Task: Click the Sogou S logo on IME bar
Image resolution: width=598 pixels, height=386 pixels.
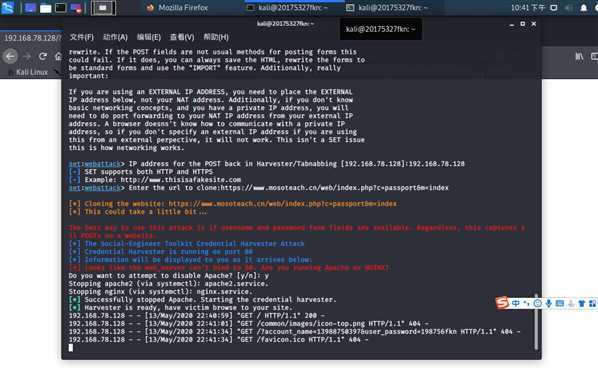Action: pyautogui.click(x=502, y=303)
